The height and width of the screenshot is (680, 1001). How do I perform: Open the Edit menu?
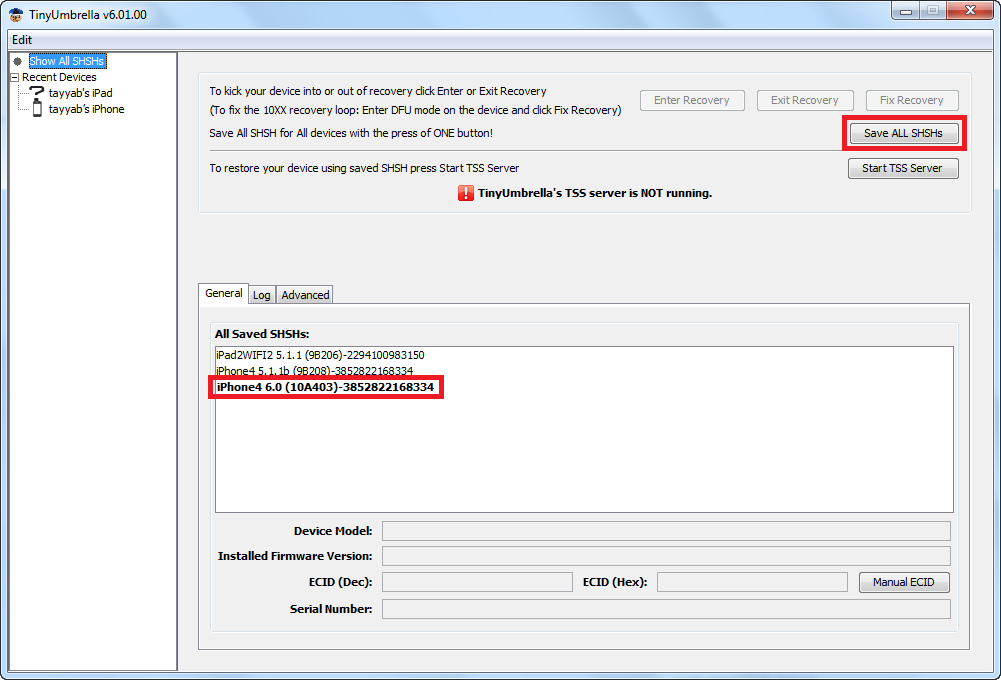pyautogui.click(x=22, y=40)
